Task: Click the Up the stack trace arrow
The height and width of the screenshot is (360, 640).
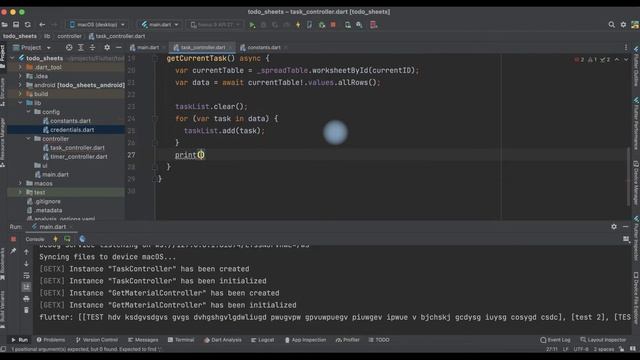Action: 27,252
